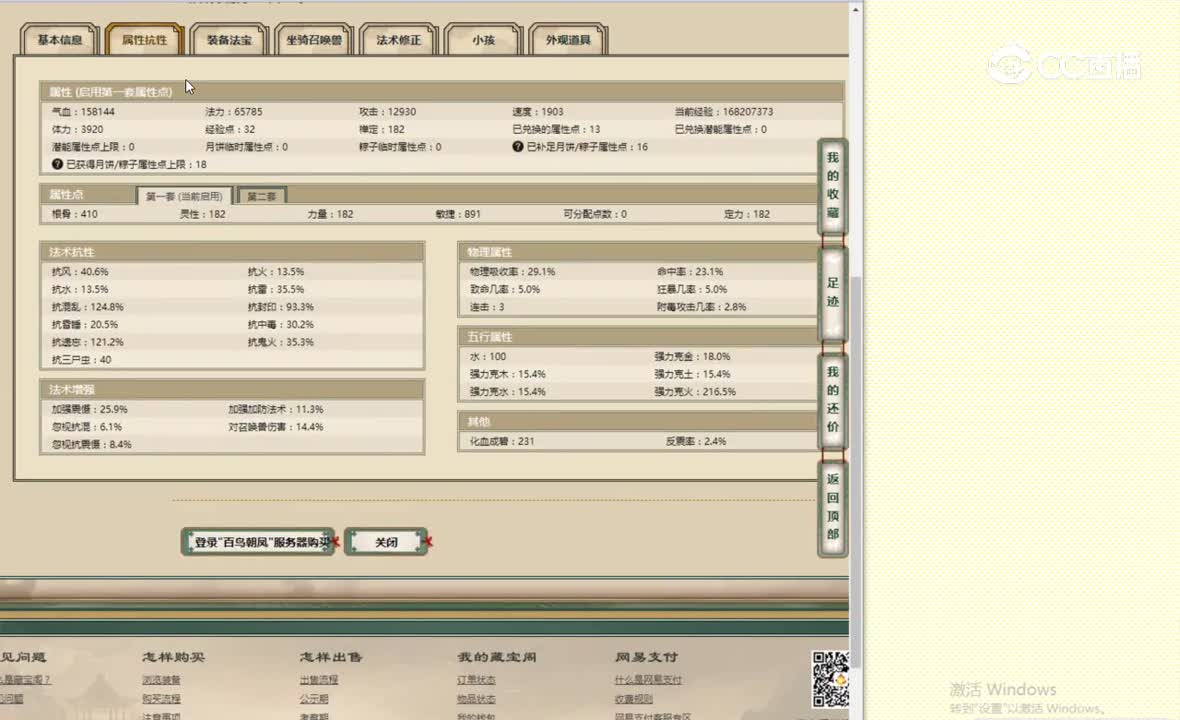Click the 法术抗性 section header

(233, 252)
